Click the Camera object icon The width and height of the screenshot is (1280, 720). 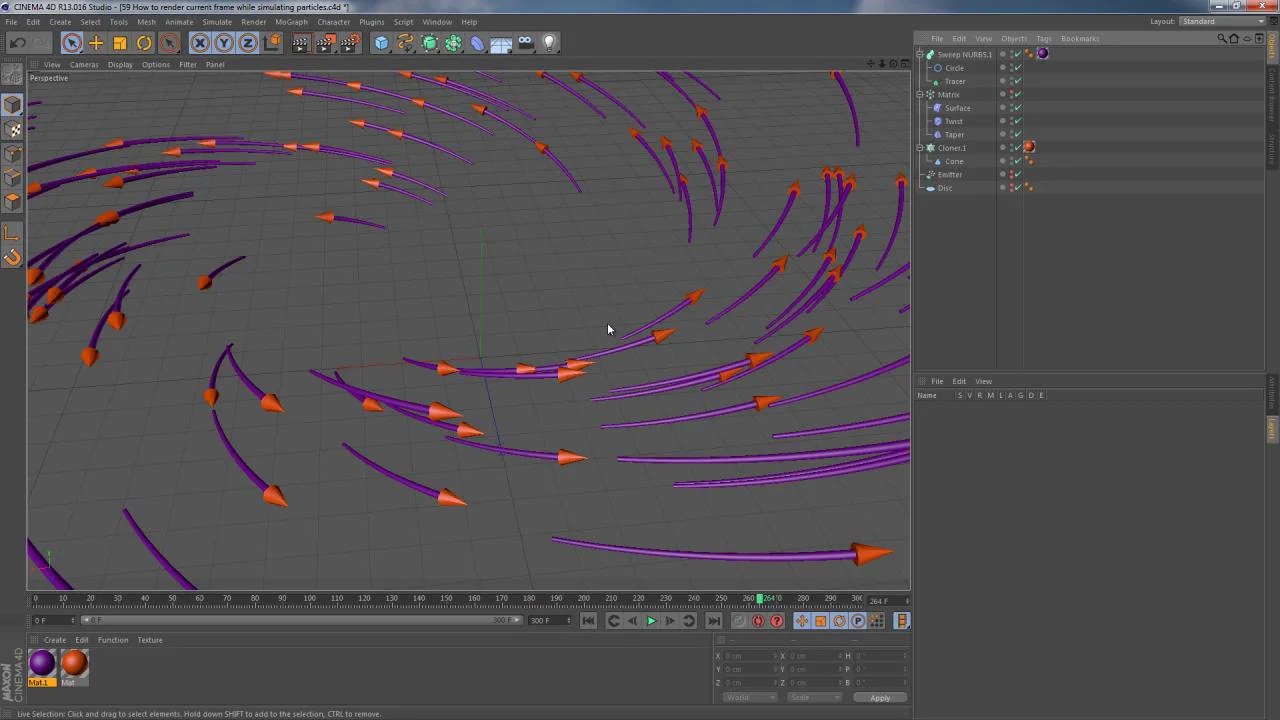pos(525,43)
